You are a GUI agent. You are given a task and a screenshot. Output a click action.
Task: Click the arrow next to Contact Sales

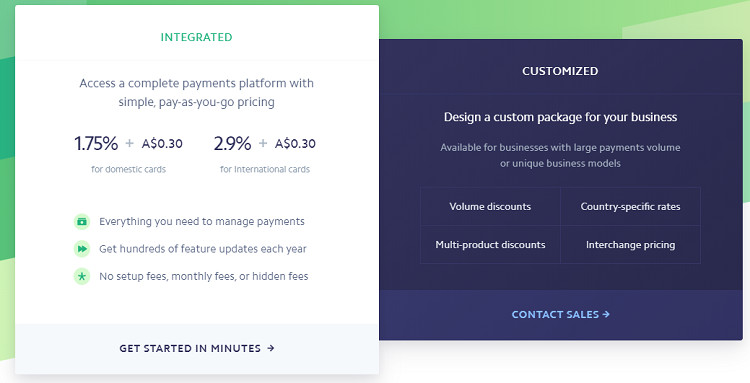[x=606, y=314]
